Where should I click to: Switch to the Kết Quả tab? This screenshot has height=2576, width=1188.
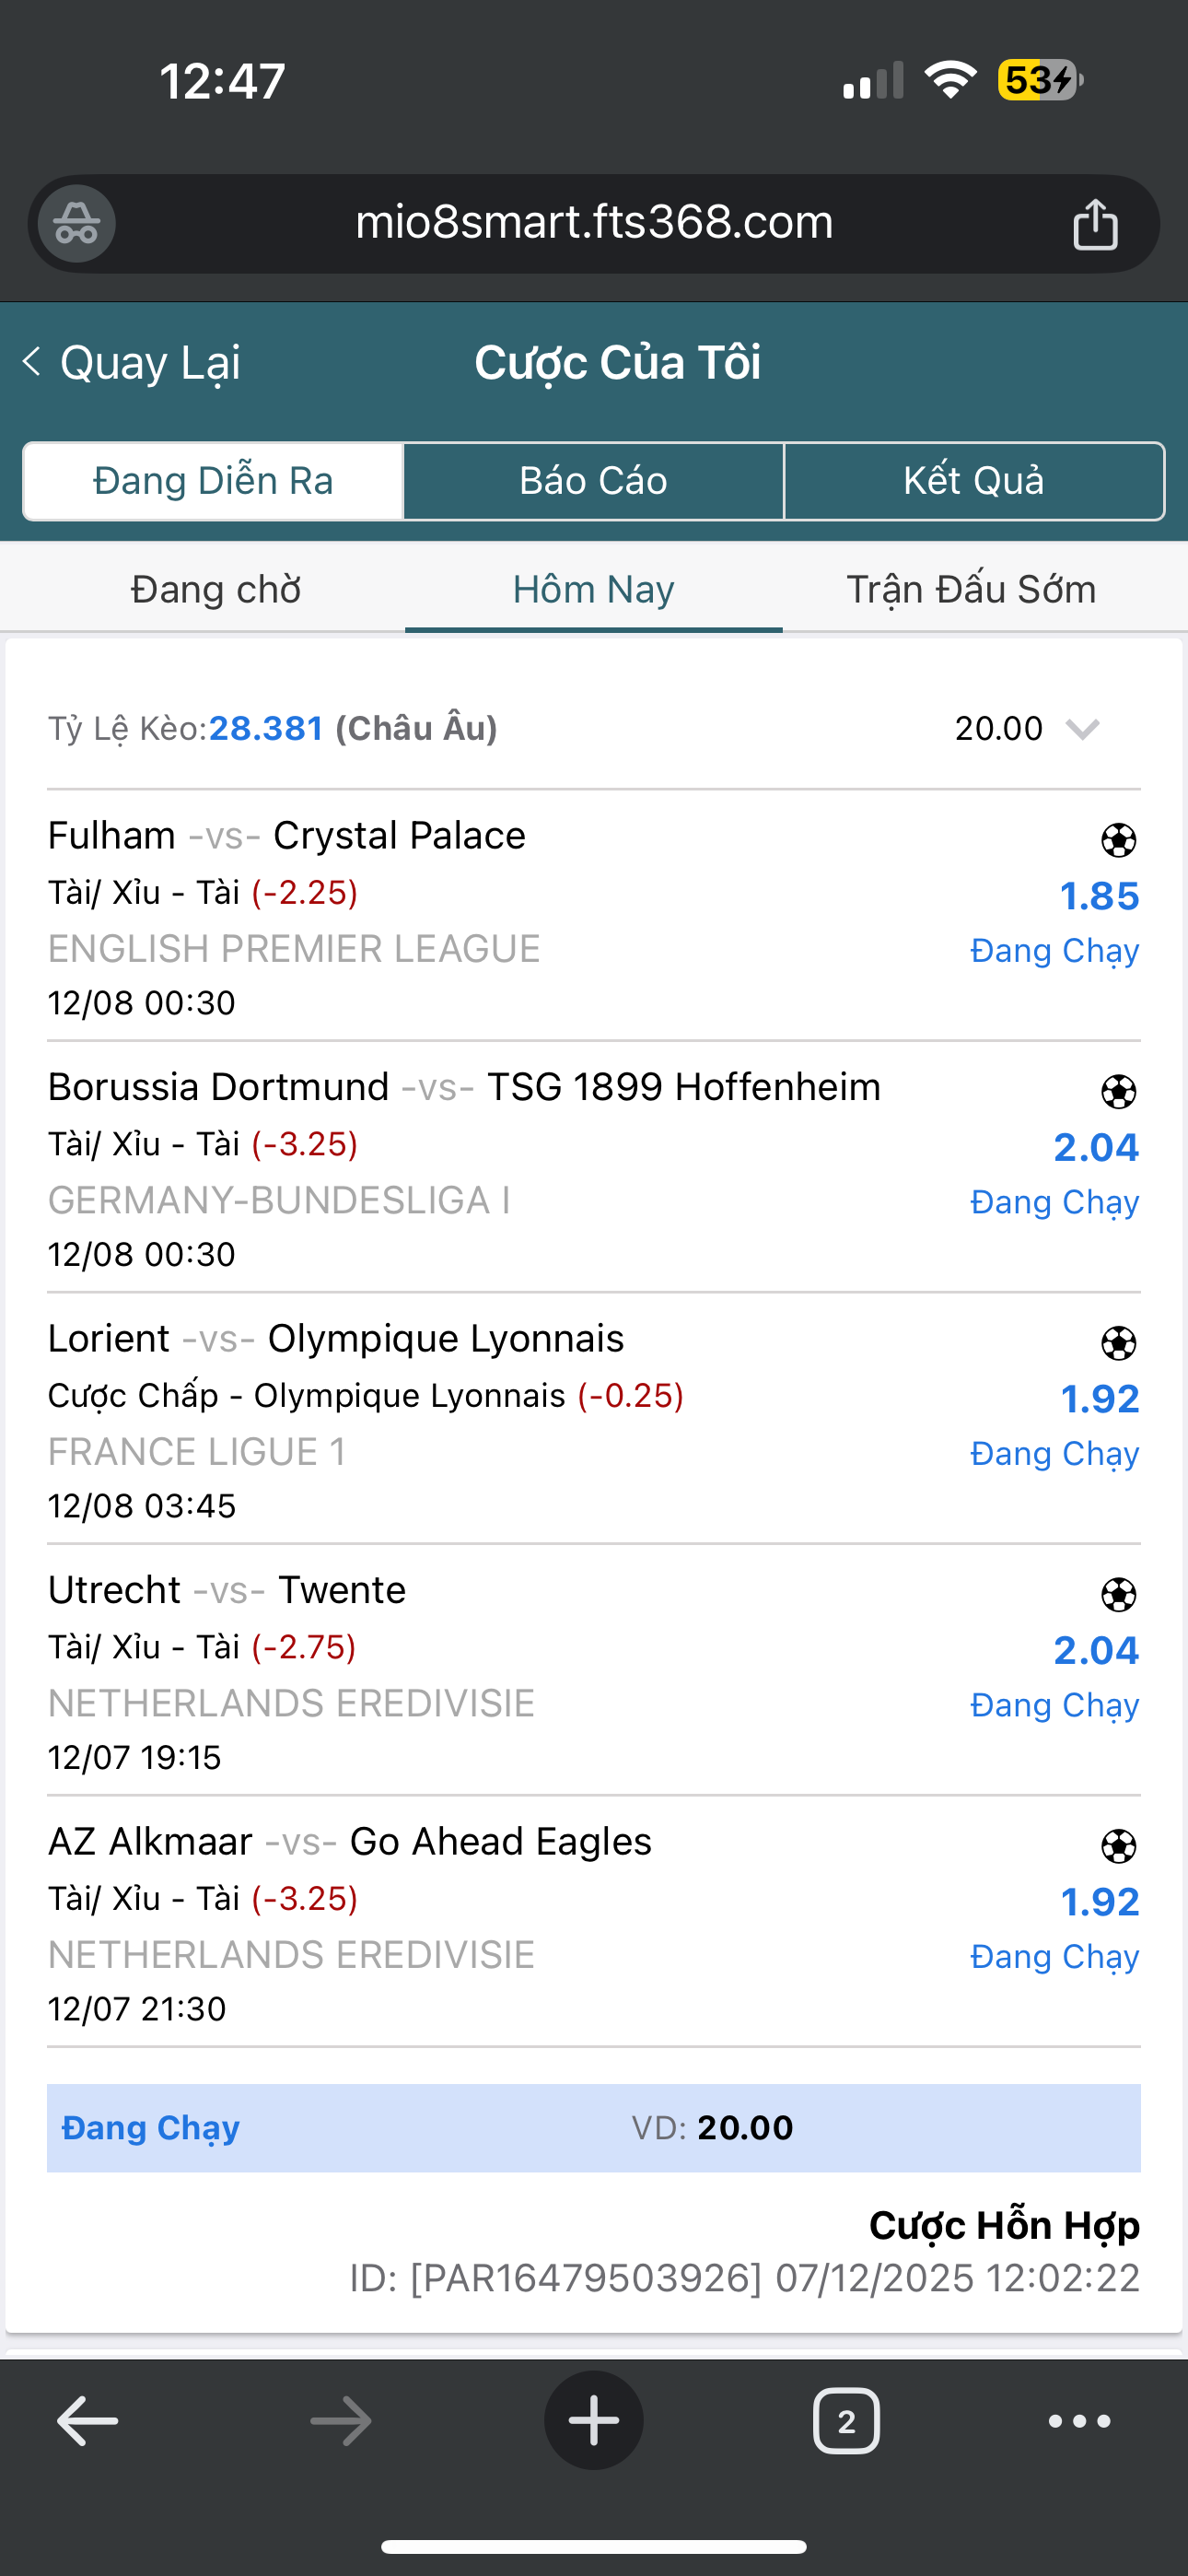973,481
